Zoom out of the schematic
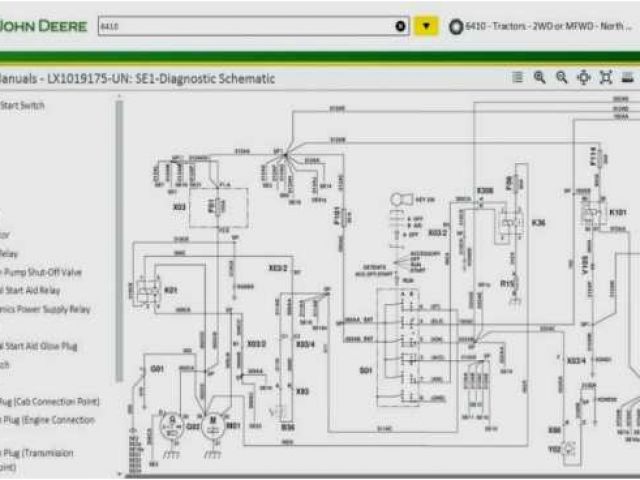This screenshot has width=640, height=480. tap(561, 77)
